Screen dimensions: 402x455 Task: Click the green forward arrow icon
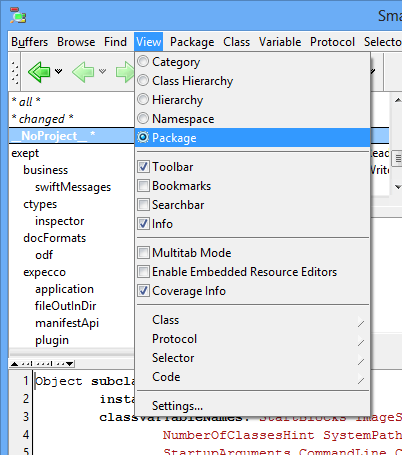click(x=125, y=72)
